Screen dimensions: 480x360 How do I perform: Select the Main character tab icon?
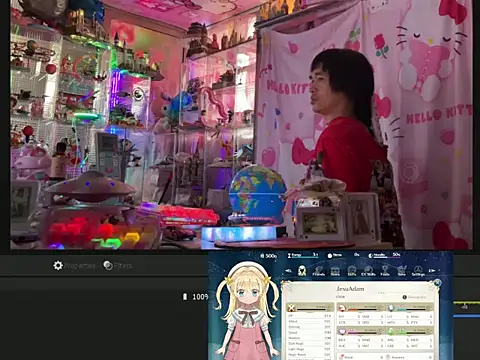pos(302,270)
